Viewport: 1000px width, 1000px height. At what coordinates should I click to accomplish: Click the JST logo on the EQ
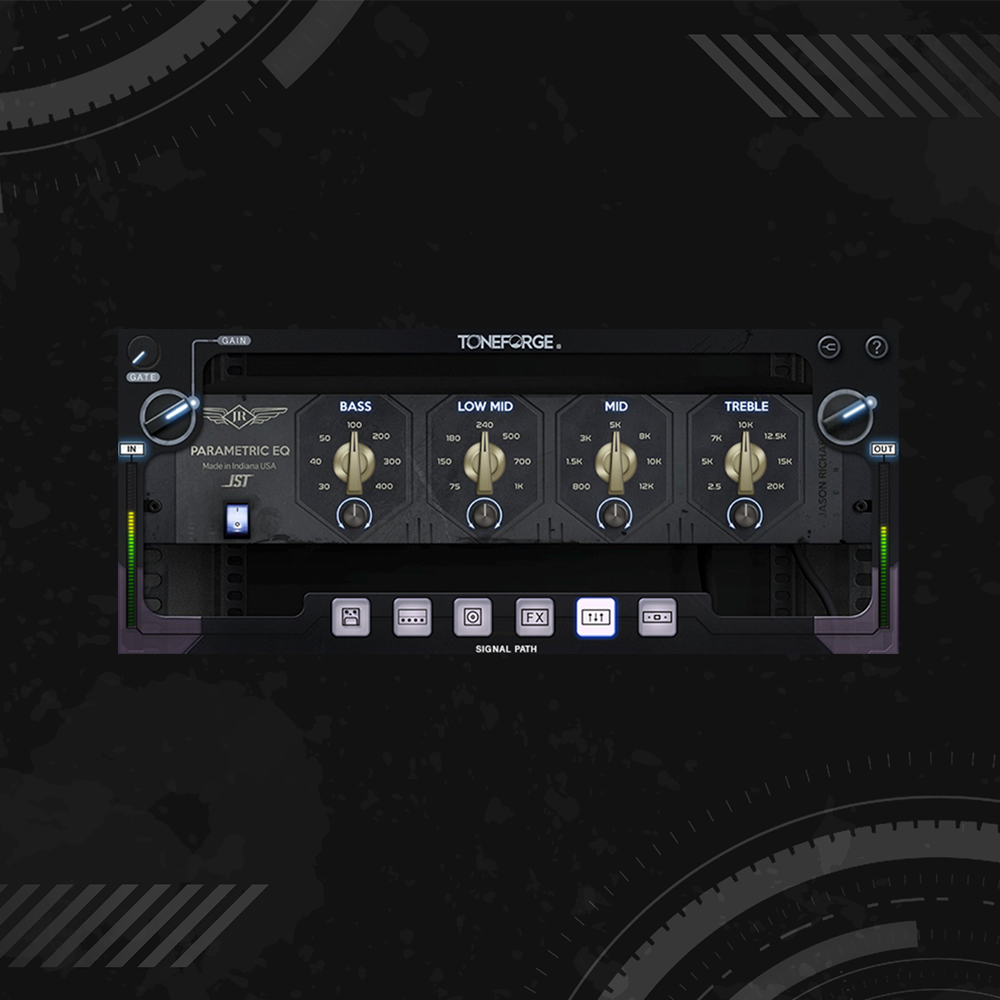pos(237,481)
